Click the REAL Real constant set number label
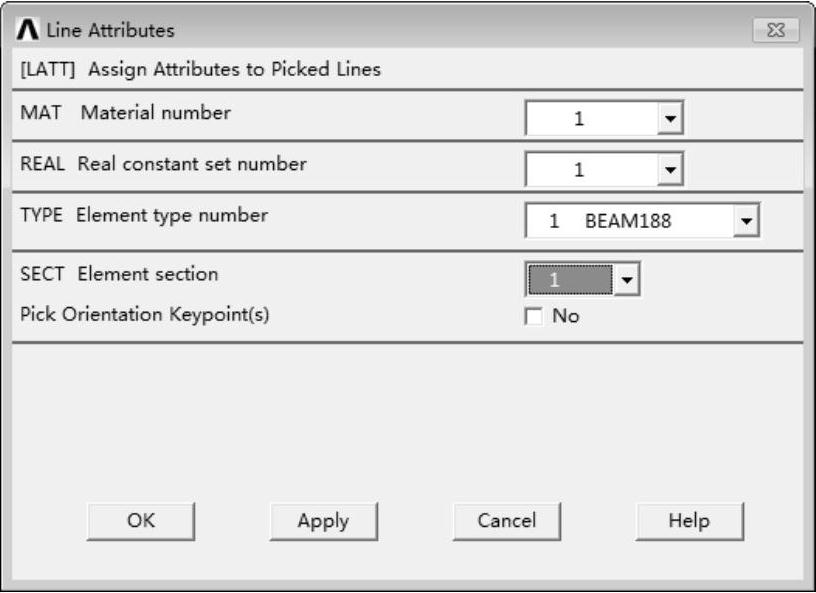The image size is (816, 593). click(163, 163)
